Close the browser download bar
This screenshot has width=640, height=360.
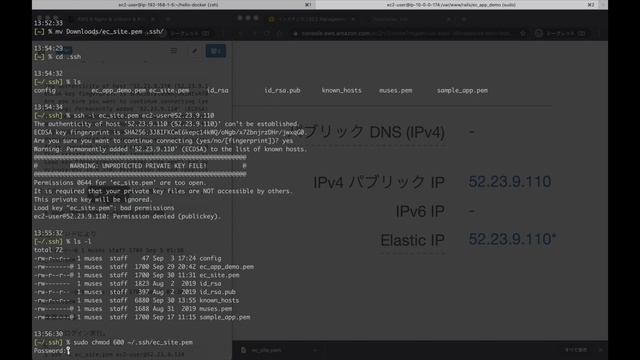point(600,350)
